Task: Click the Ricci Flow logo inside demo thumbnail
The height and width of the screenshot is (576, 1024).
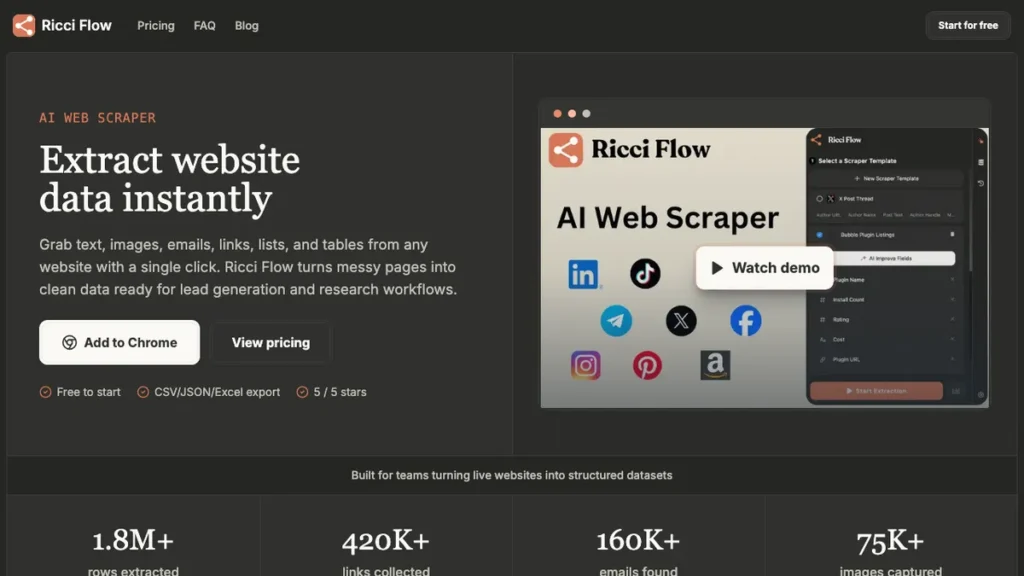Action: tap(566, 150)
